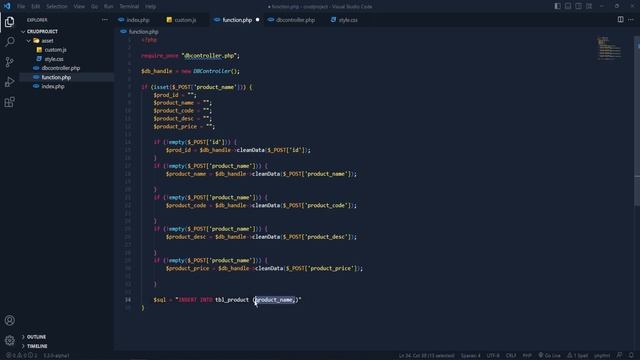The width and height of the screenshot is (640, 360).
Task: Open Run and Debug view
Action: point(9,82)
